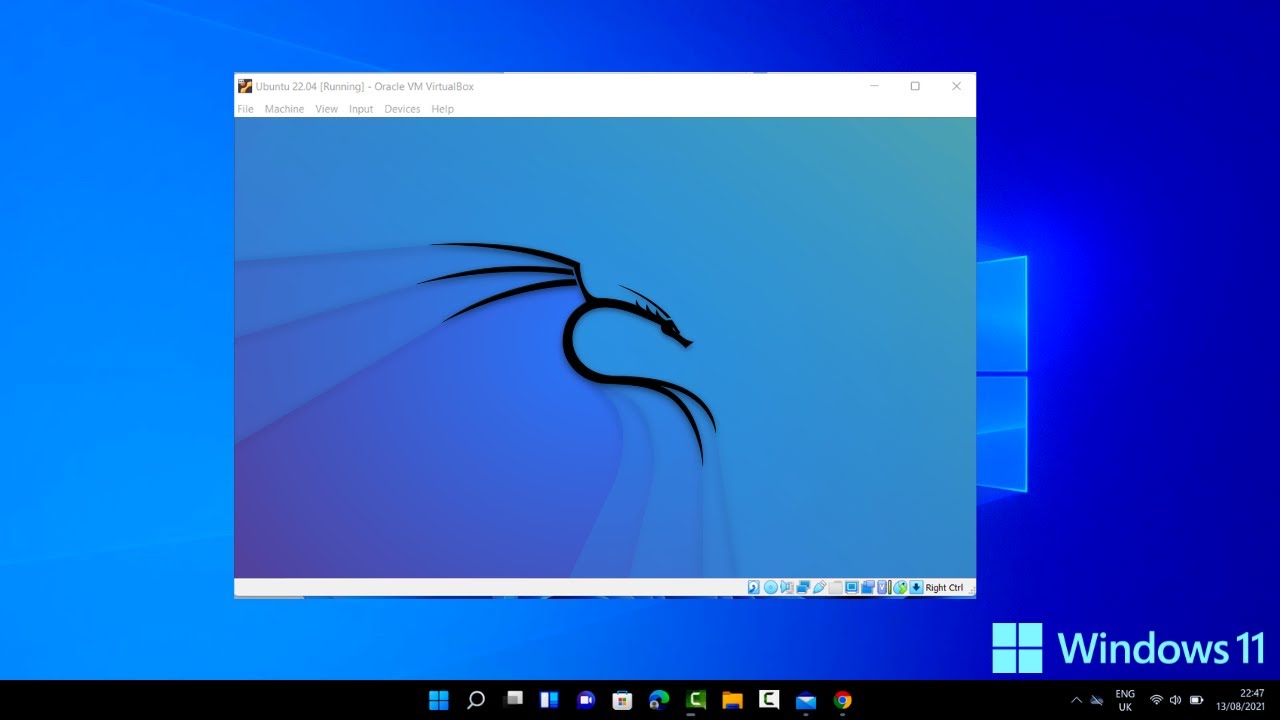Open Windows Search from taskbar
Screen dimensions: 1280x720
click(x=476, y=700)
